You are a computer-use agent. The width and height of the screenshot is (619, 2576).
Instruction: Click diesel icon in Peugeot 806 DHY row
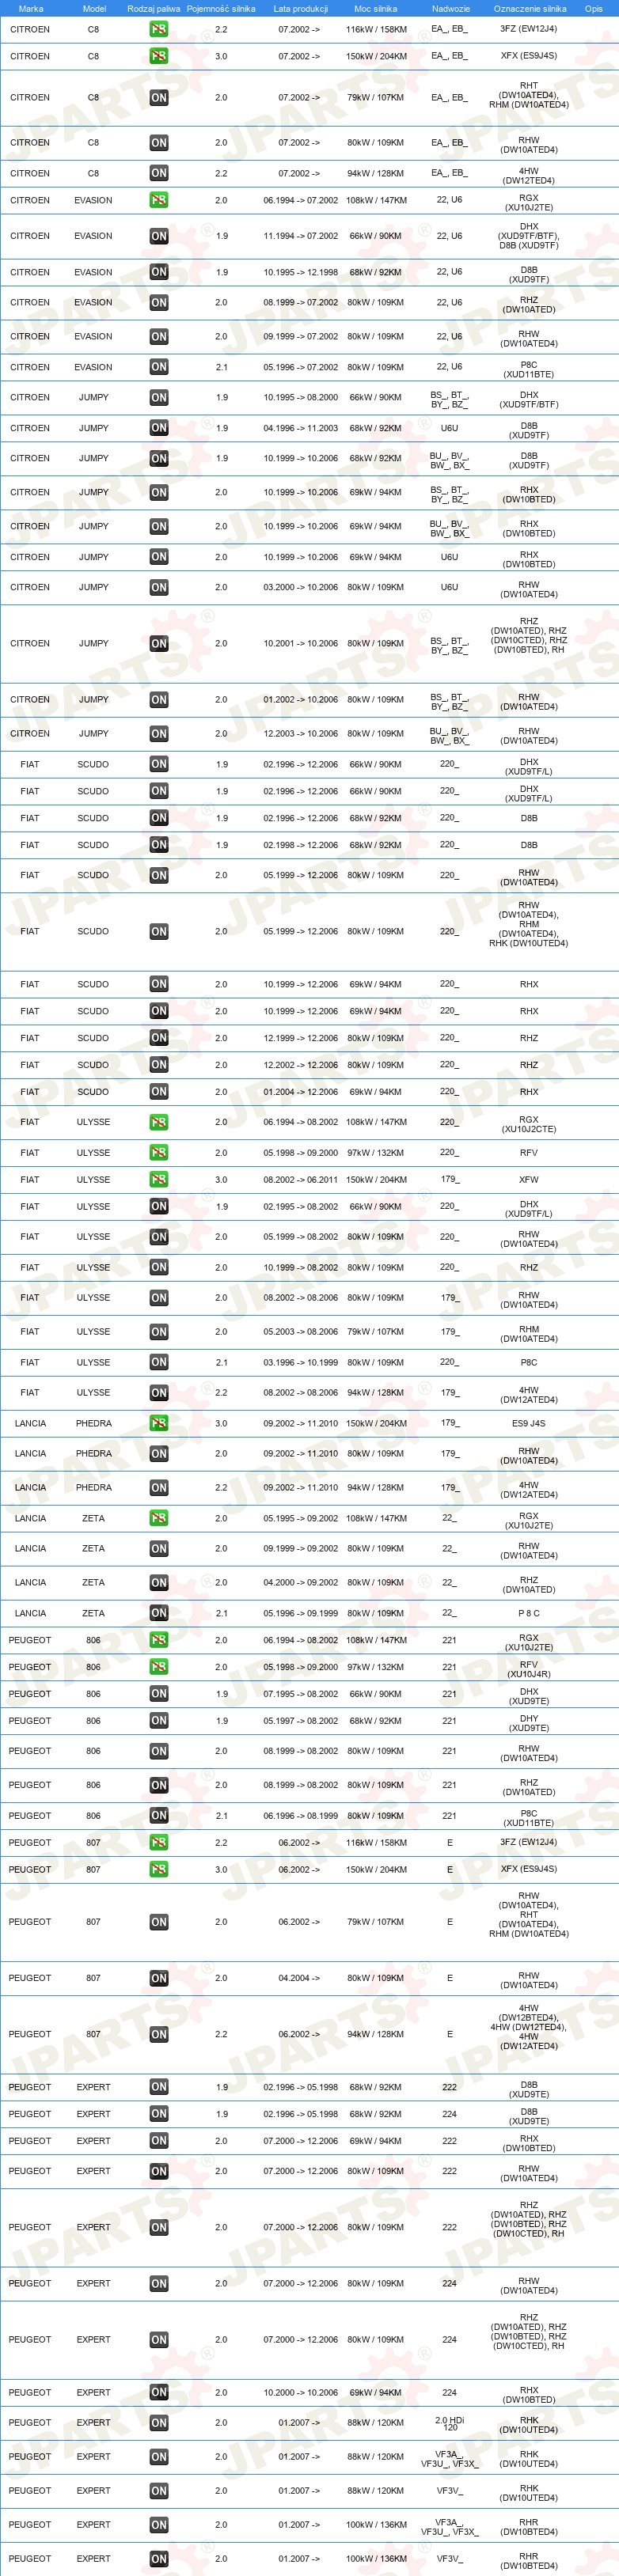click(x=158, y=1721)
